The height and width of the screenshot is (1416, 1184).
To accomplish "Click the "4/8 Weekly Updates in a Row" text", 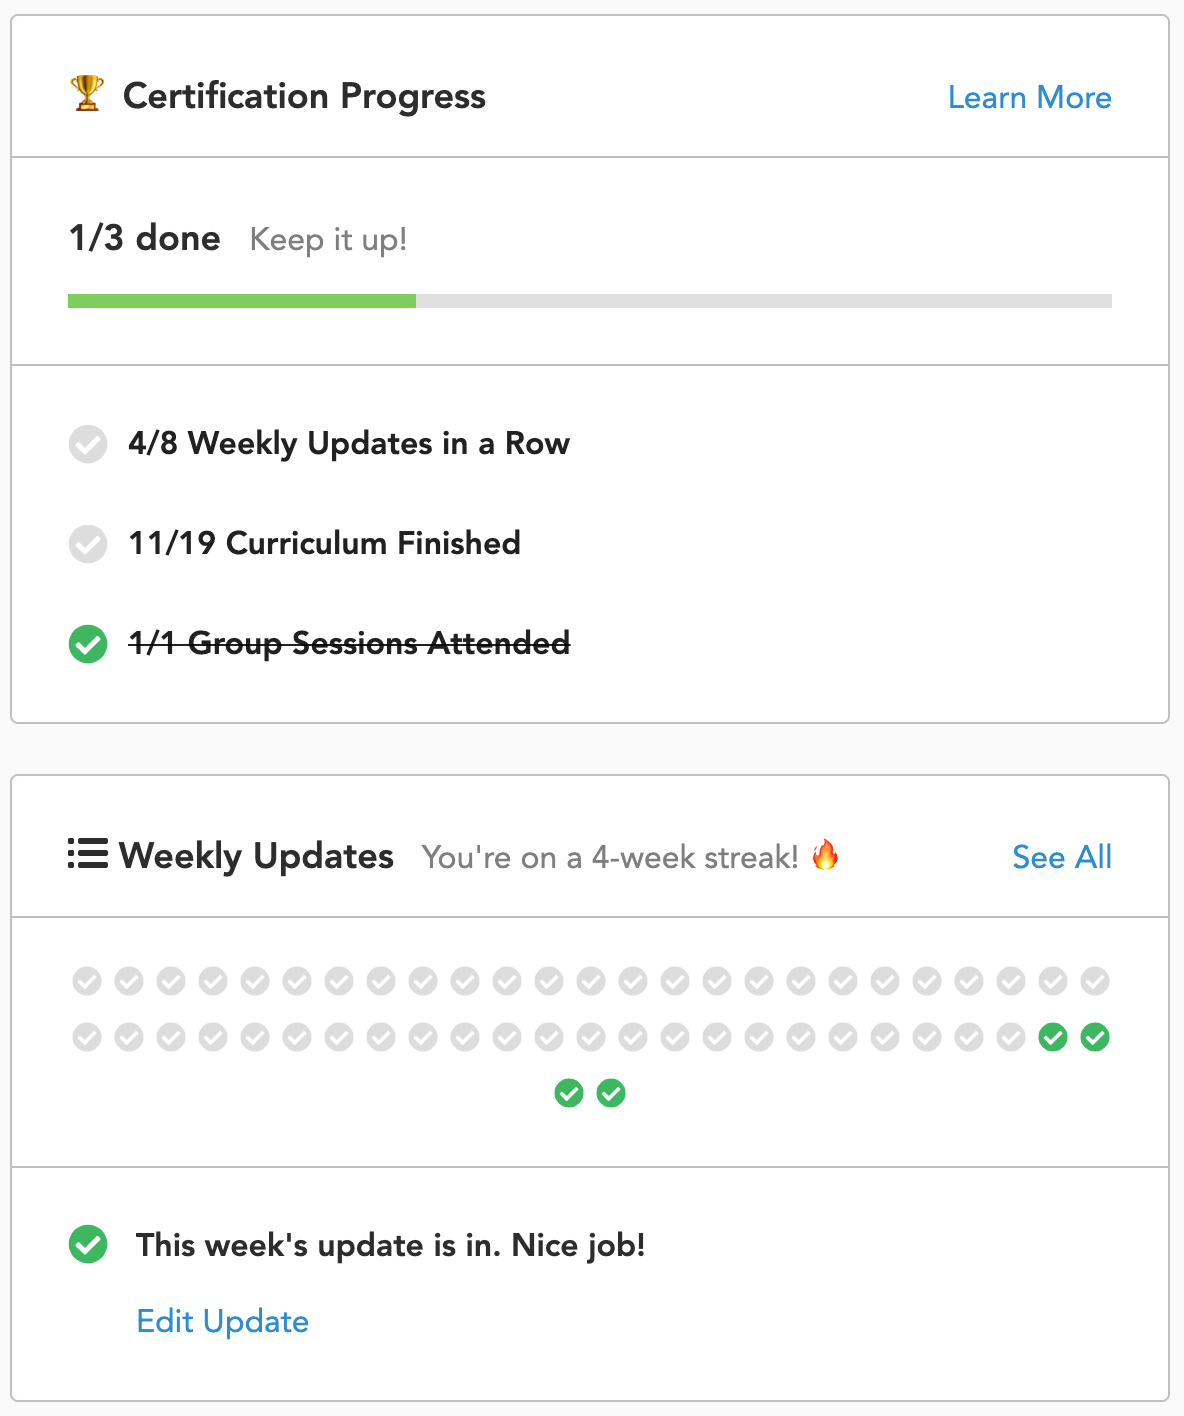I will (x=349, y=443).
